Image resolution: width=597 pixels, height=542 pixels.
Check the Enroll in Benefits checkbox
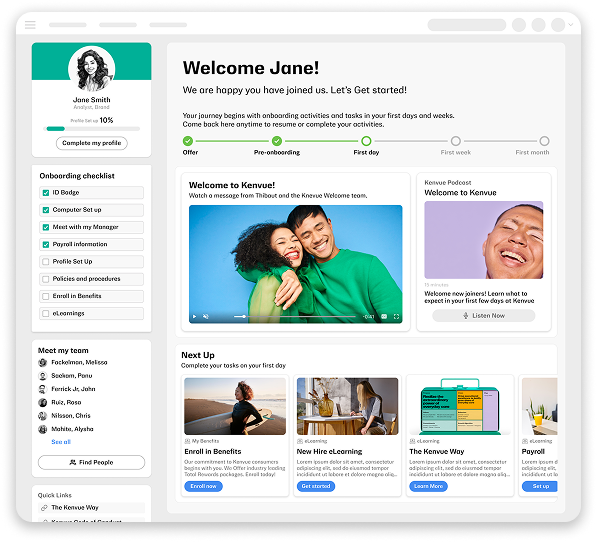(46, 296)
